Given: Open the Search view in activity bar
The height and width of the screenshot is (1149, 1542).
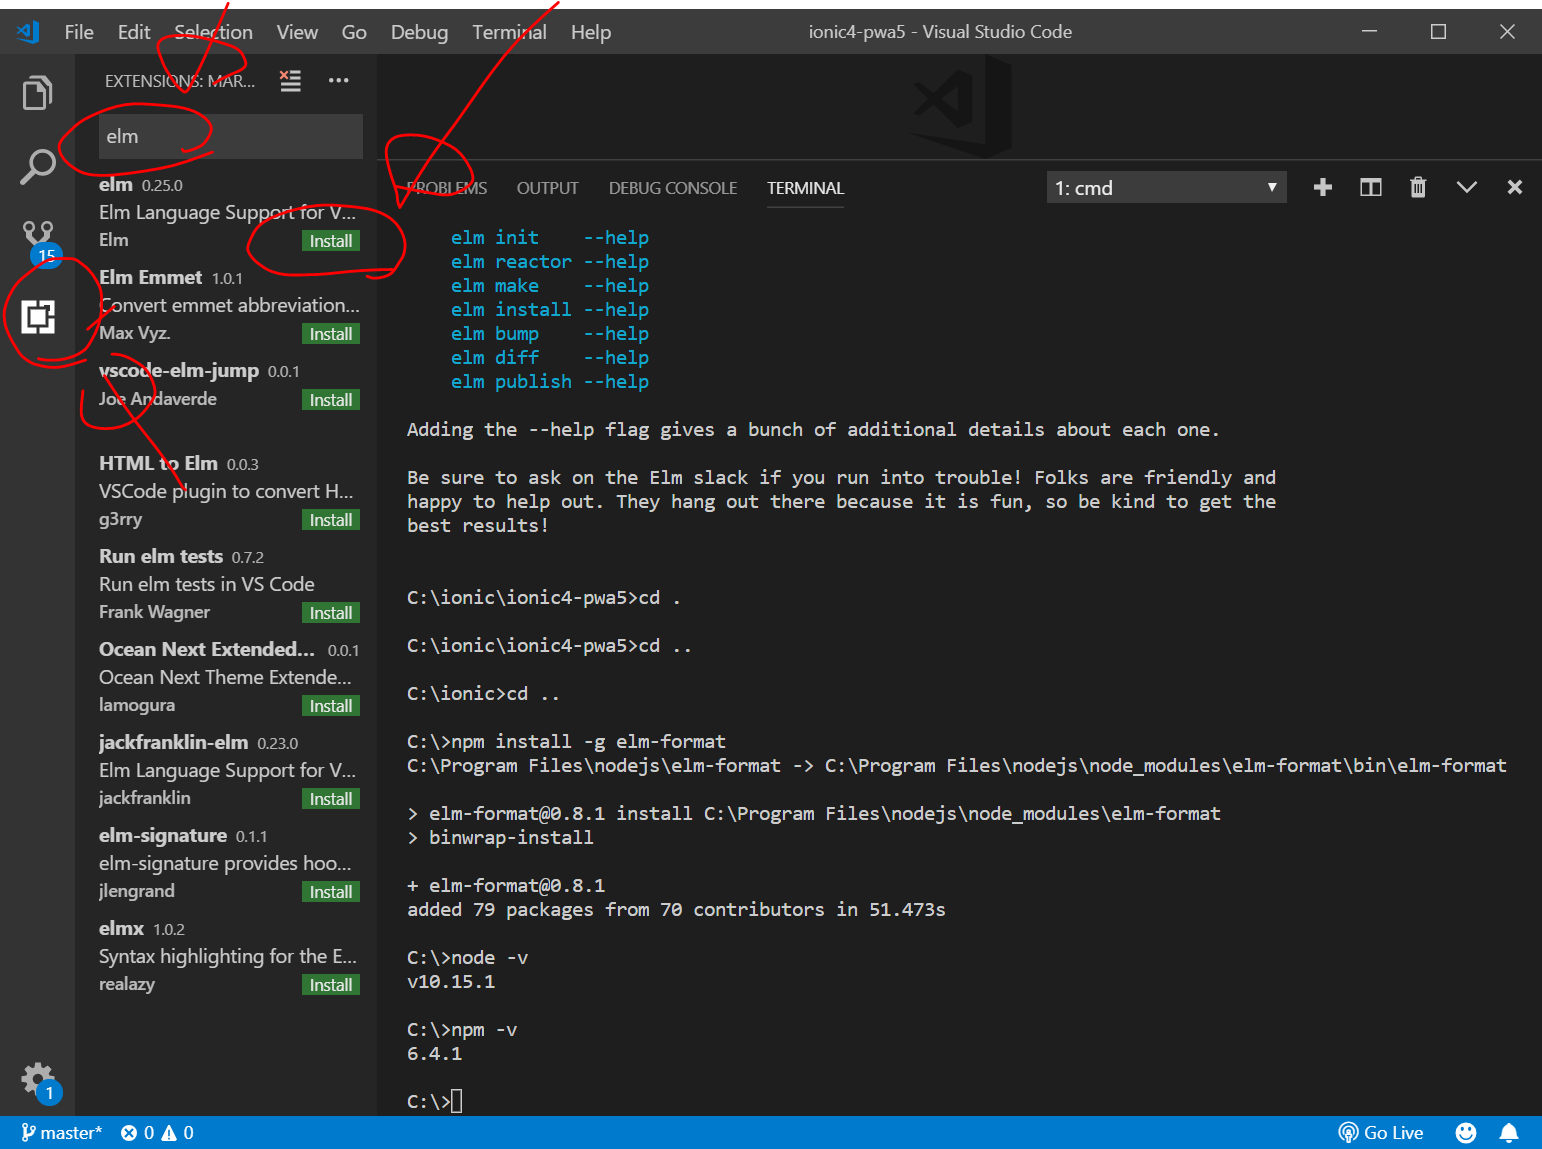Looking at the screenshot, I should [37, 167].
